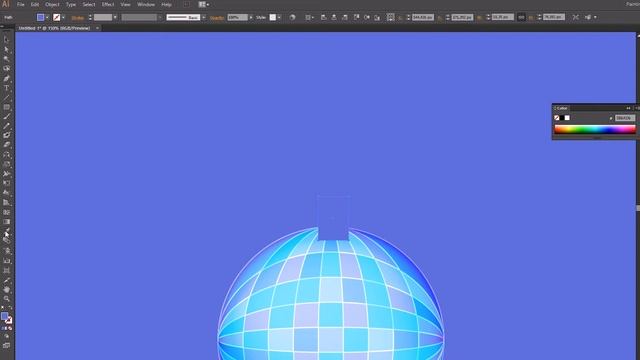Select the Hand tool
This screenshot has height=360, width=640.
[6, 289]
